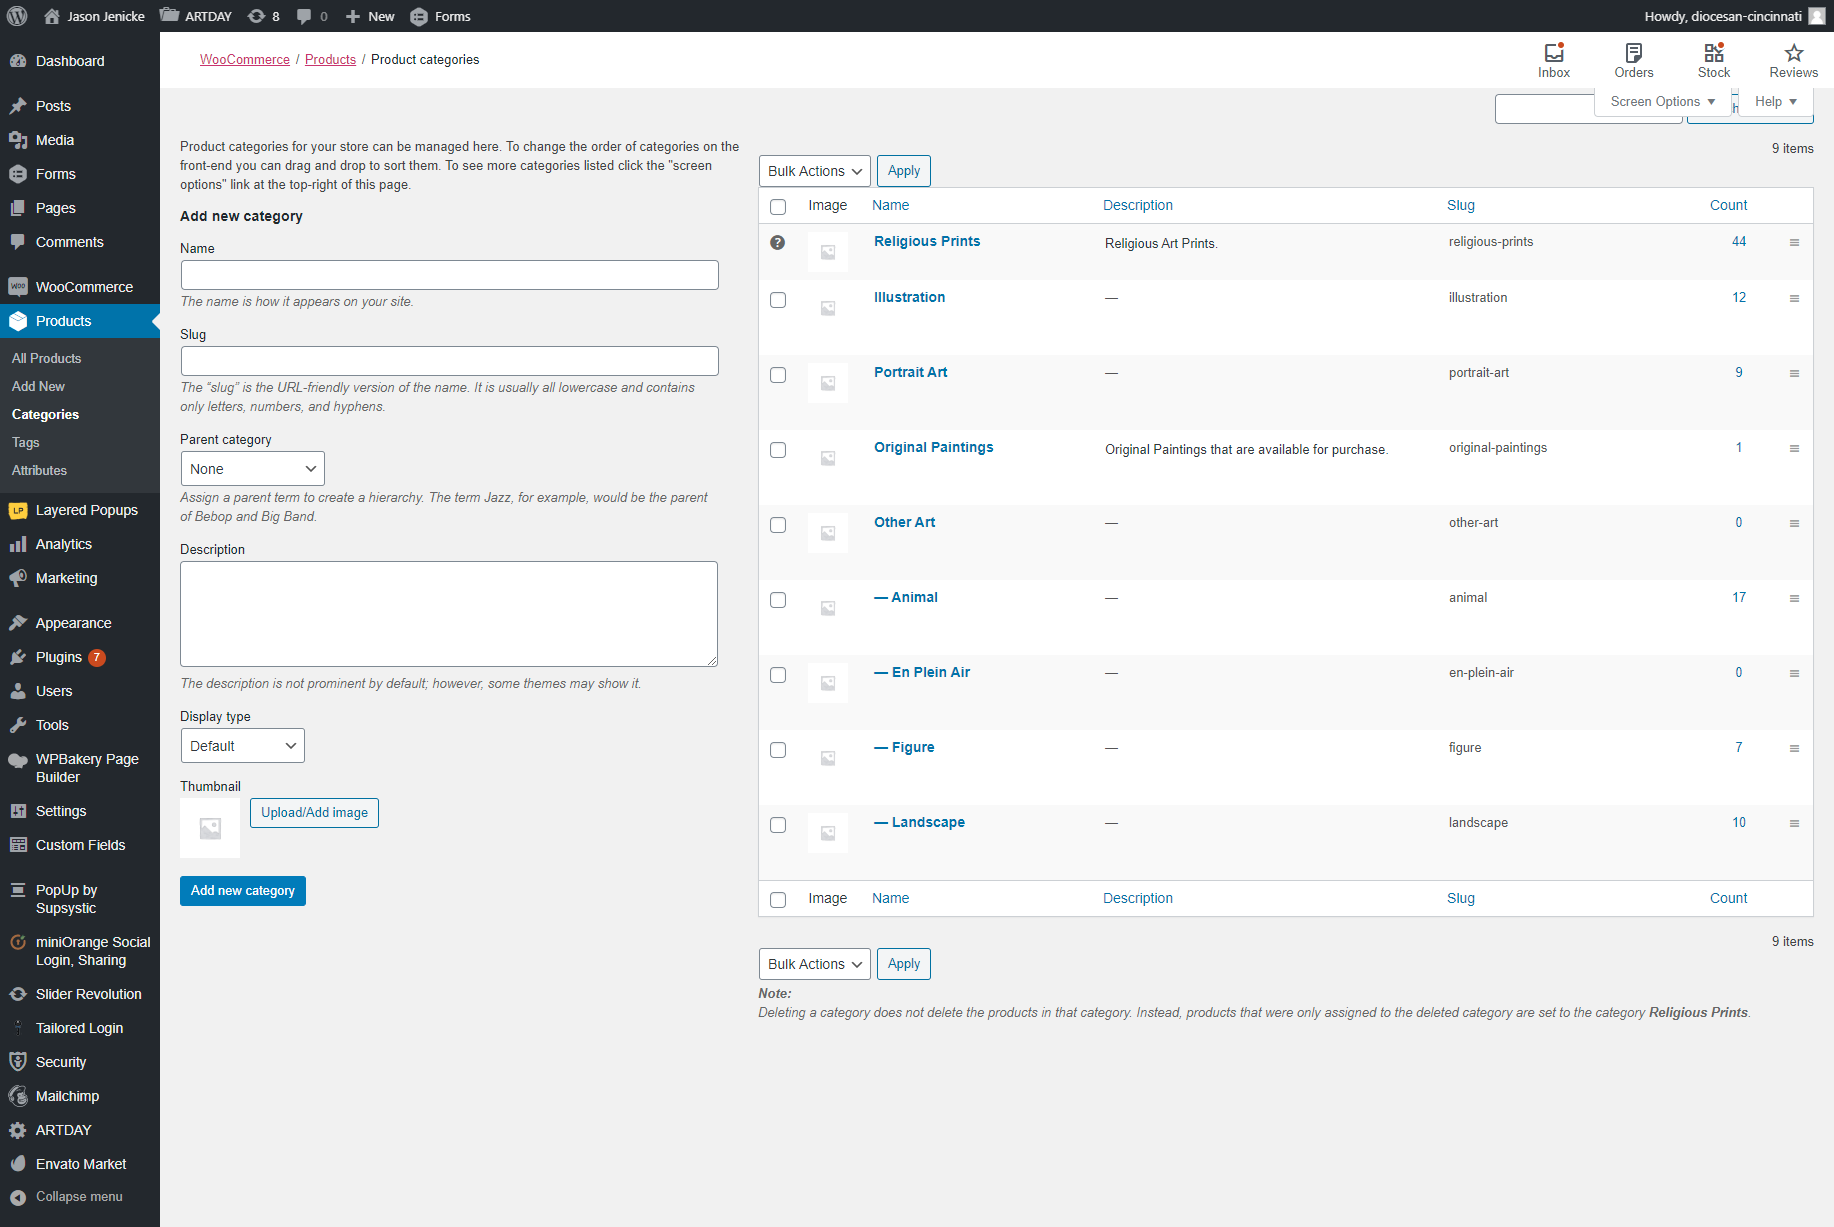
Task: Open the top Bulk Actions dropdown
Action: [x=814, y=171]
